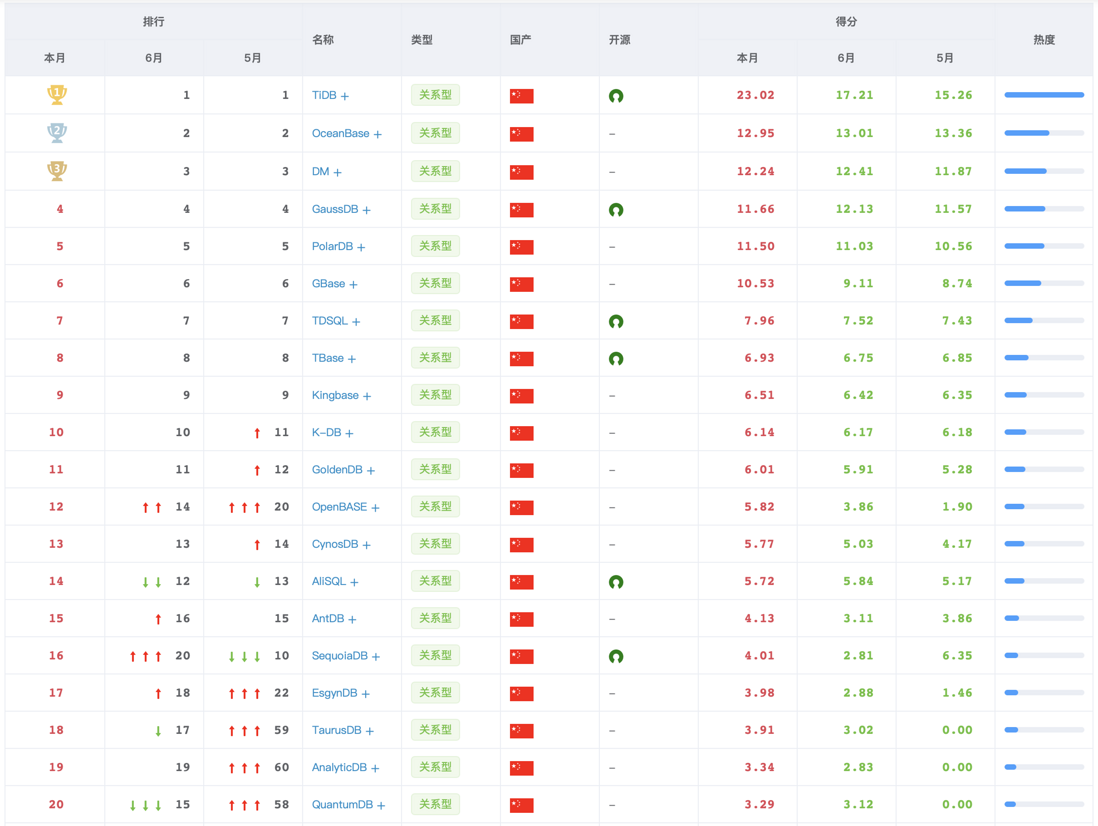Image resolution: width=1098 pixels, height=826 pixels.
Task: Click the GoldenDB database link
Action: [343, 470]
